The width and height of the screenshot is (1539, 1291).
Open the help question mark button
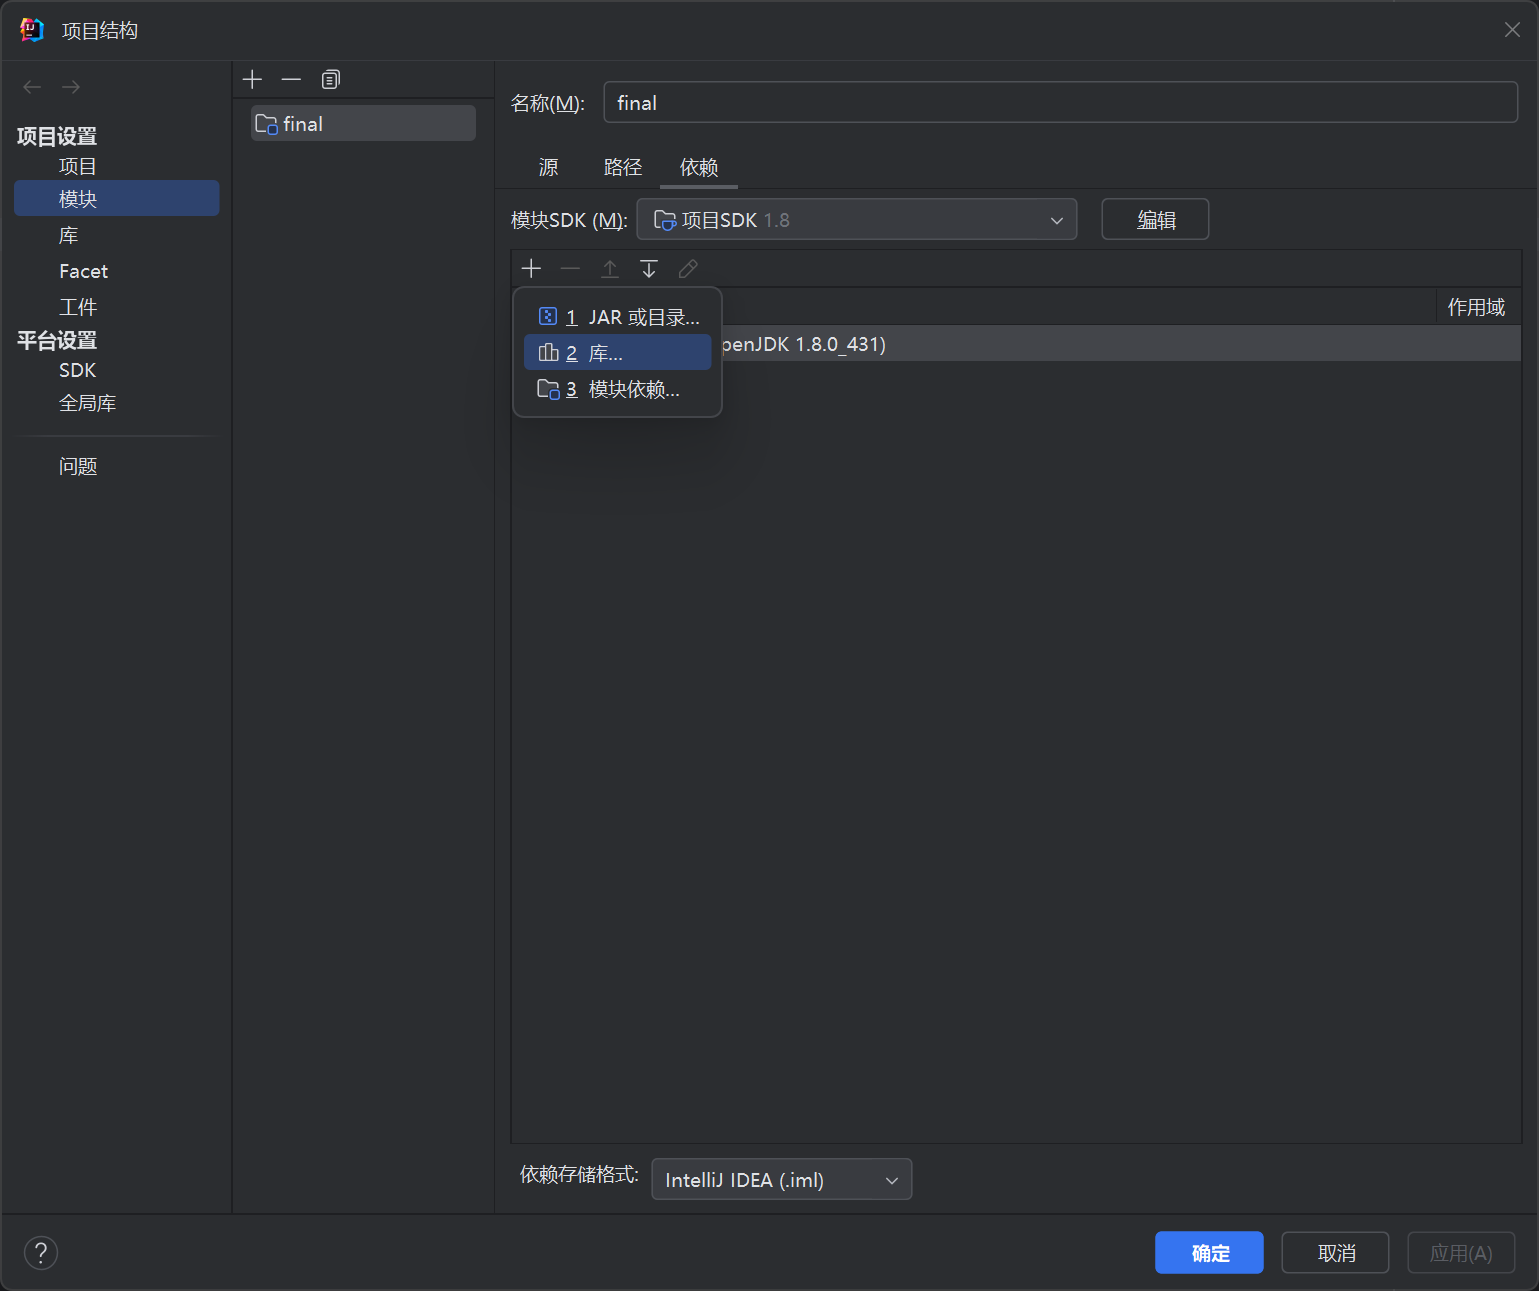click(41, 1252)
